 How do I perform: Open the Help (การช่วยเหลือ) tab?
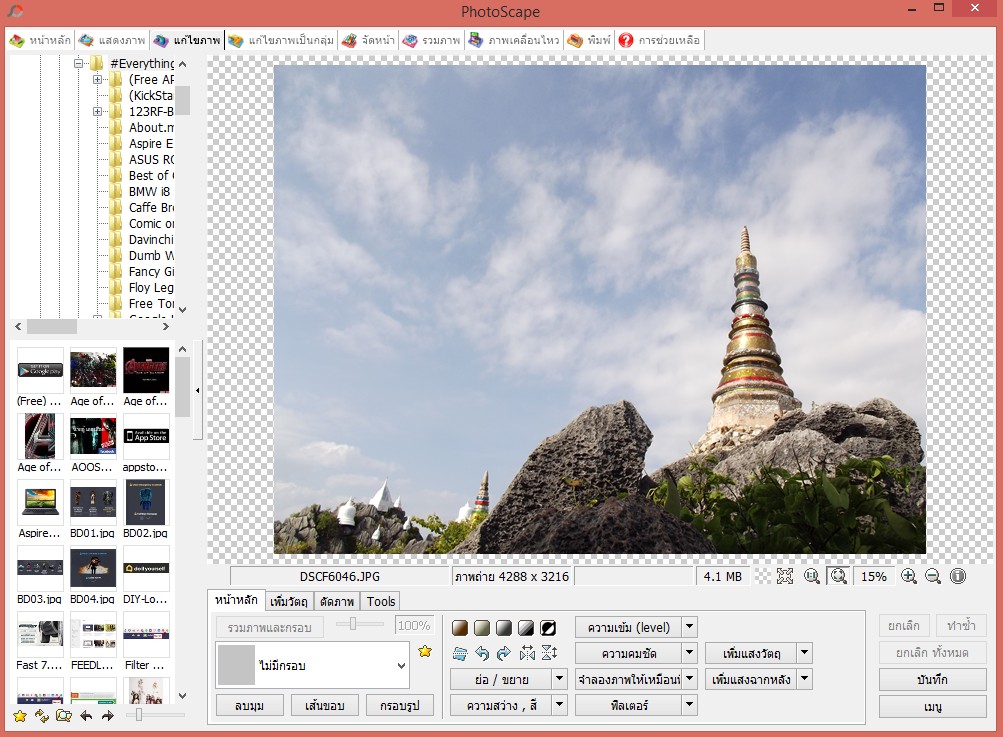pos(659,40)
